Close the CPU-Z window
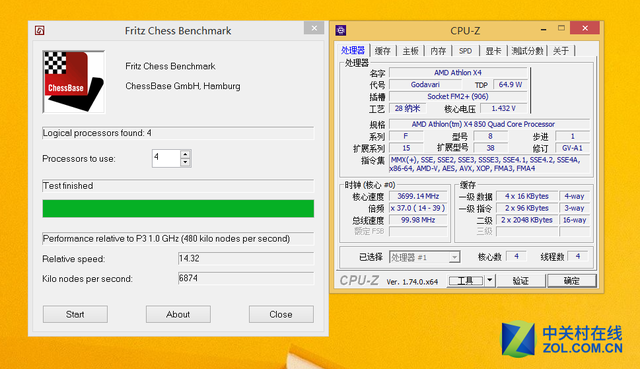 (x=585, y=28)
